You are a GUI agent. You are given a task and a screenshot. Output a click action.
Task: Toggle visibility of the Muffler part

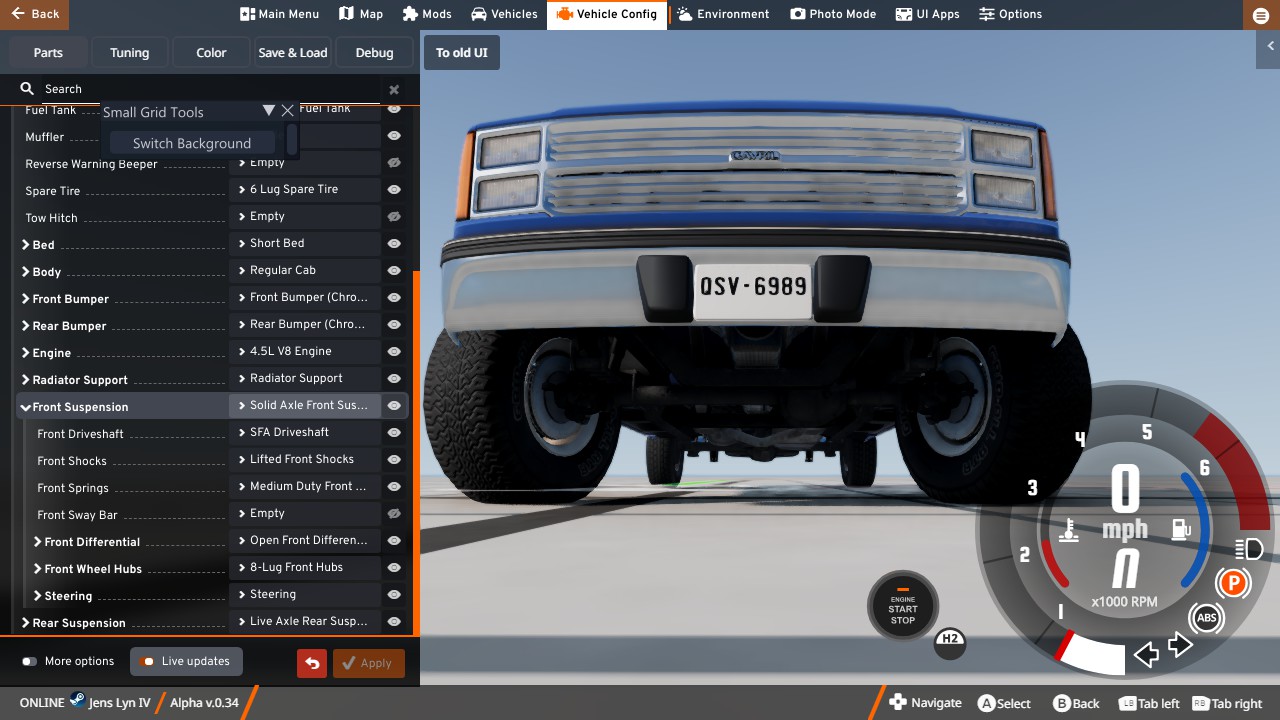(x=394, y=135)
